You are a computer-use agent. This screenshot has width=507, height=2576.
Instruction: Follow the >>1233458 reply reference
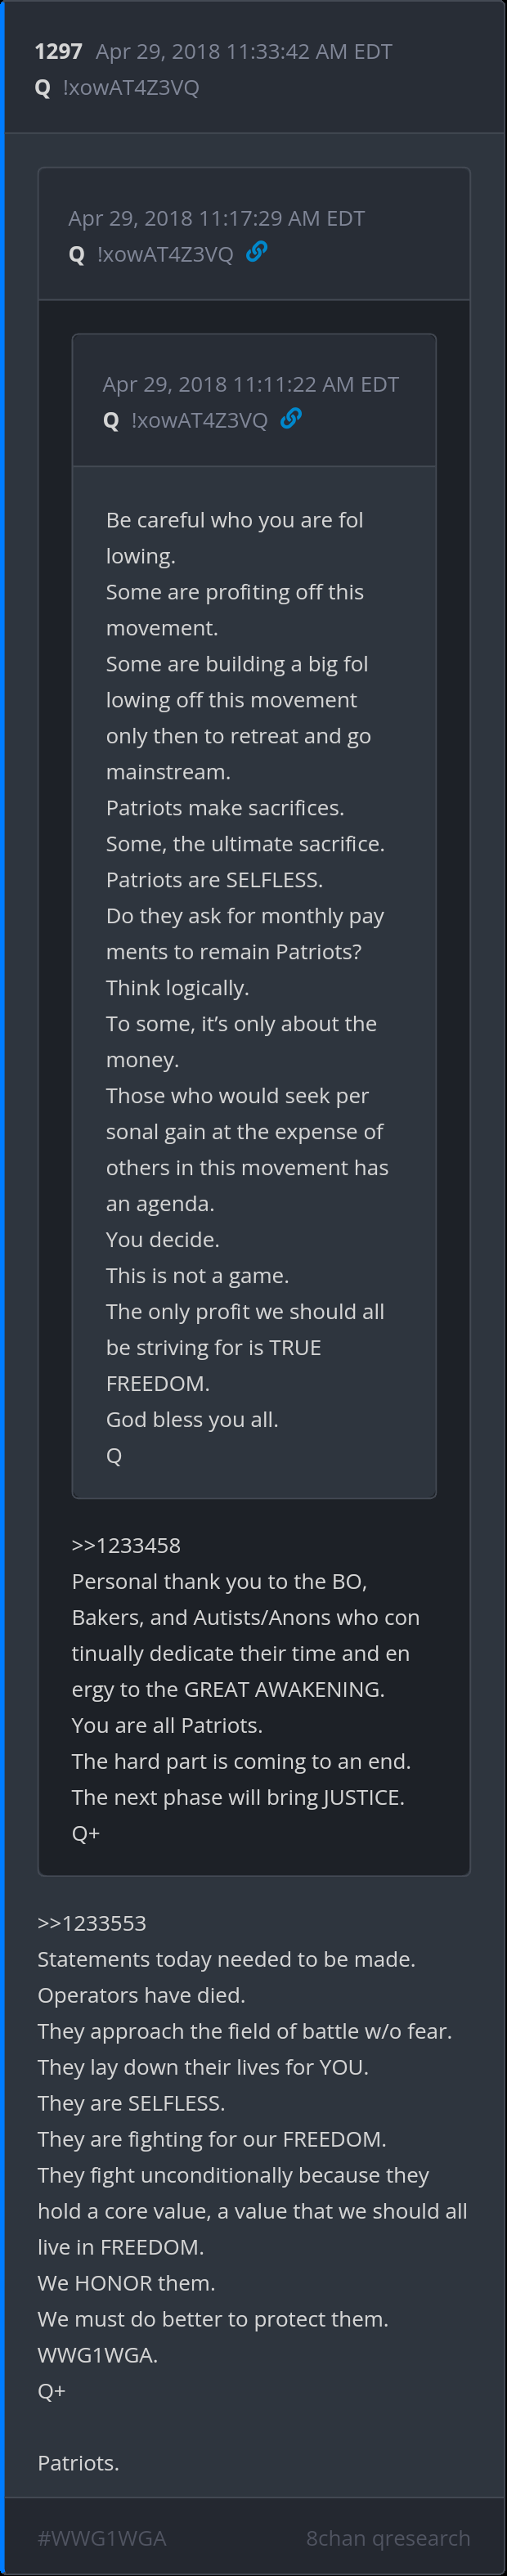126,1545
